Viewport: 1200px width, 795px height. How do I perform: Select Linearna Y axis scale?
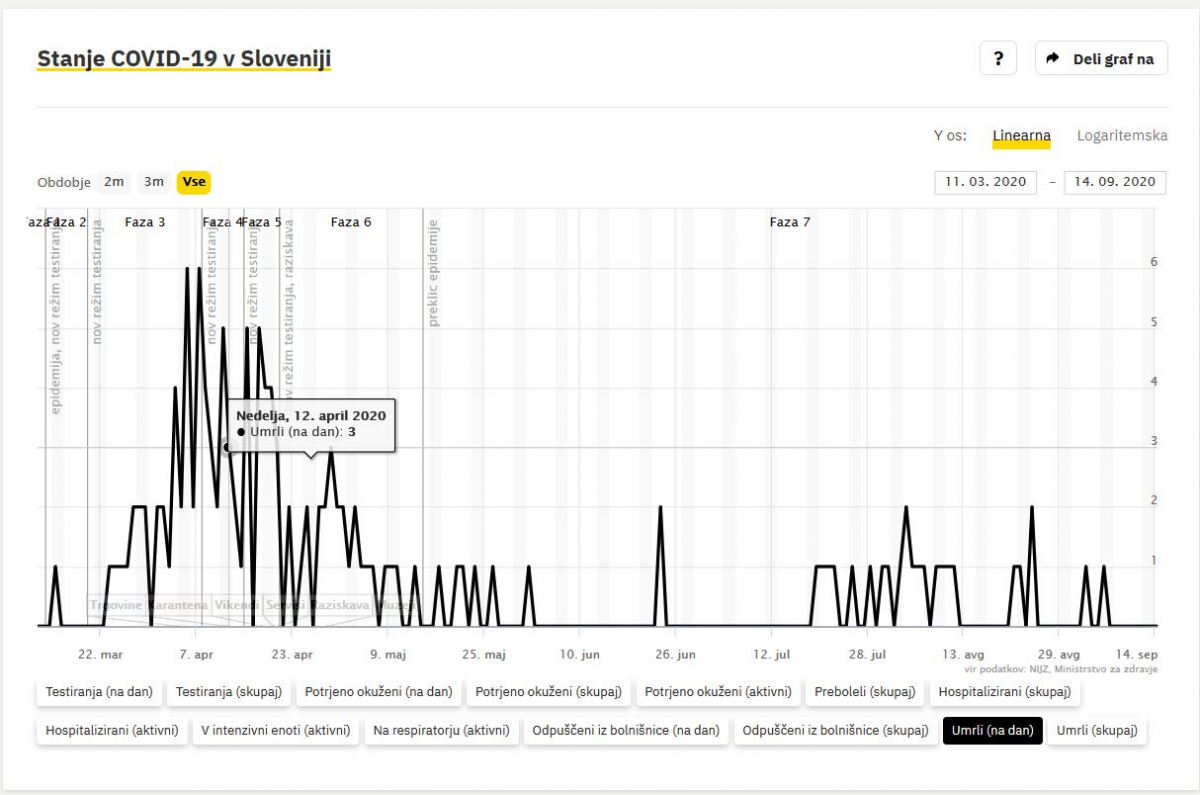click(1021, 135)
